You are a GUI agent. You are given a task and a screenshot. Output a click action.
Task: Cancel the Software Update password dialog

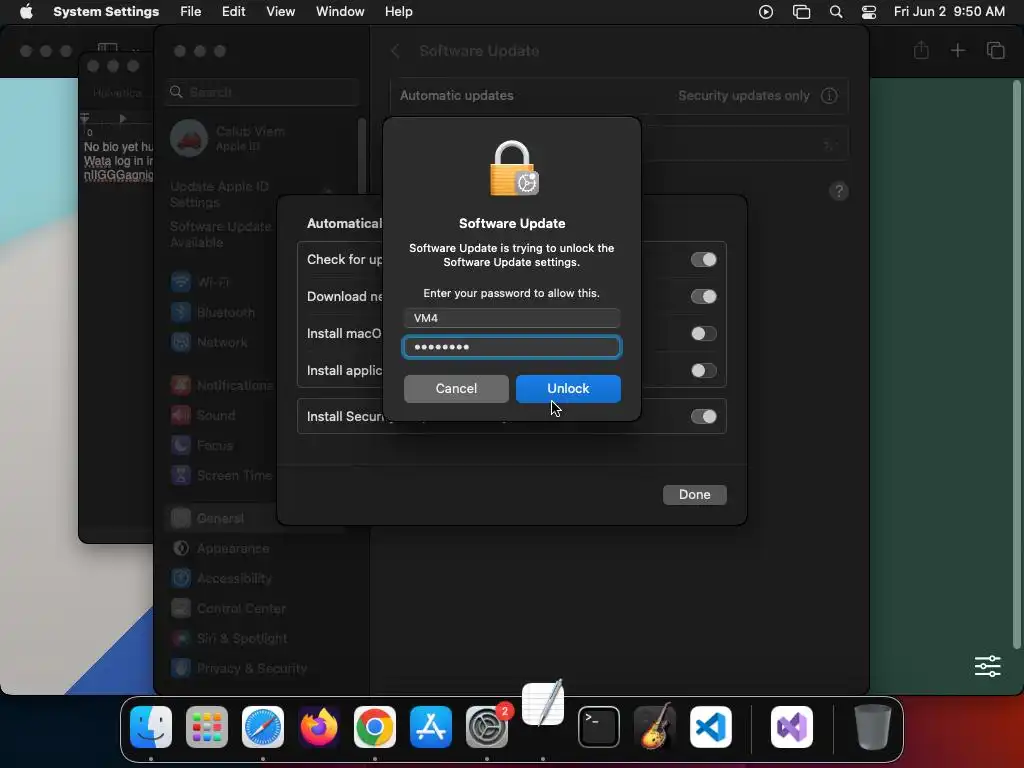tap(456, 389)
